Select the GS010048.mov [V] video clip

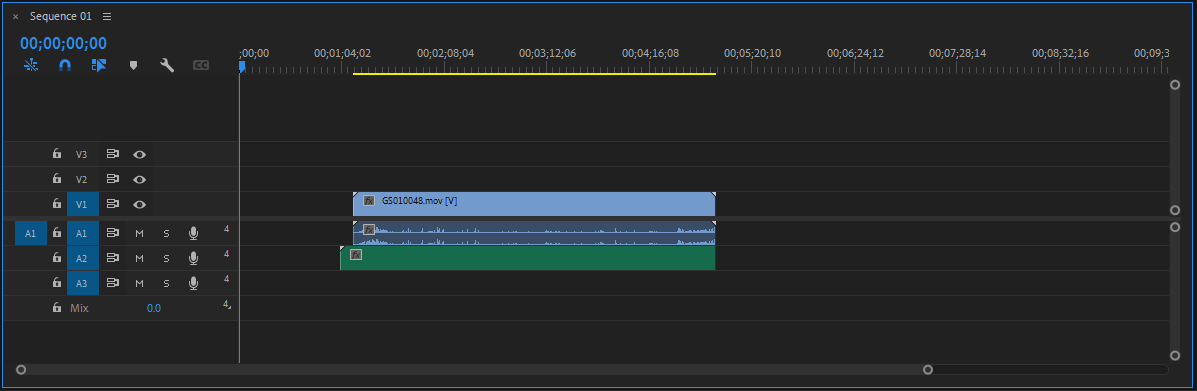point(534,204)
